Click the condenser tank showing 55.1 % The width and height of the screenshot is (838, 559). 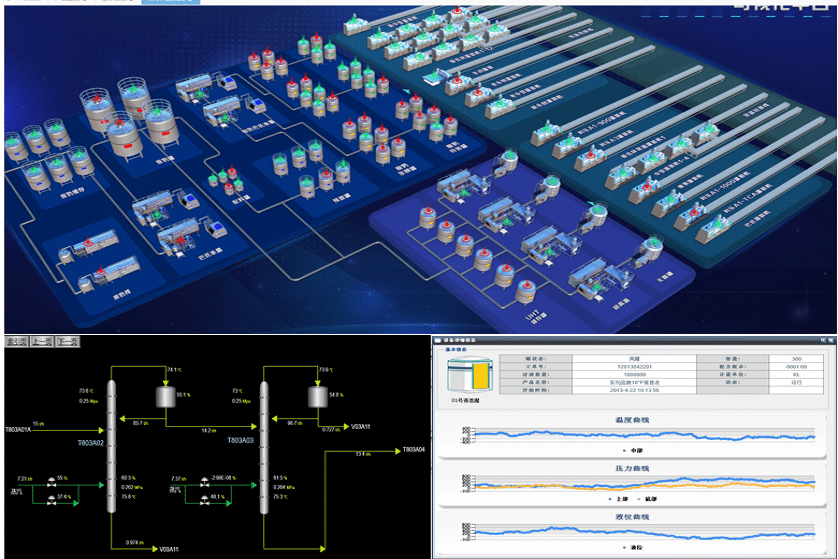(x=163, y=397)
